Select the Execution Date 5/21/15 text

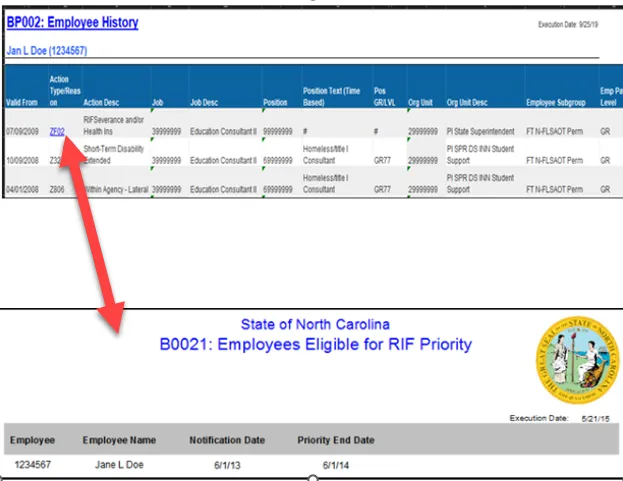(559, 418)
